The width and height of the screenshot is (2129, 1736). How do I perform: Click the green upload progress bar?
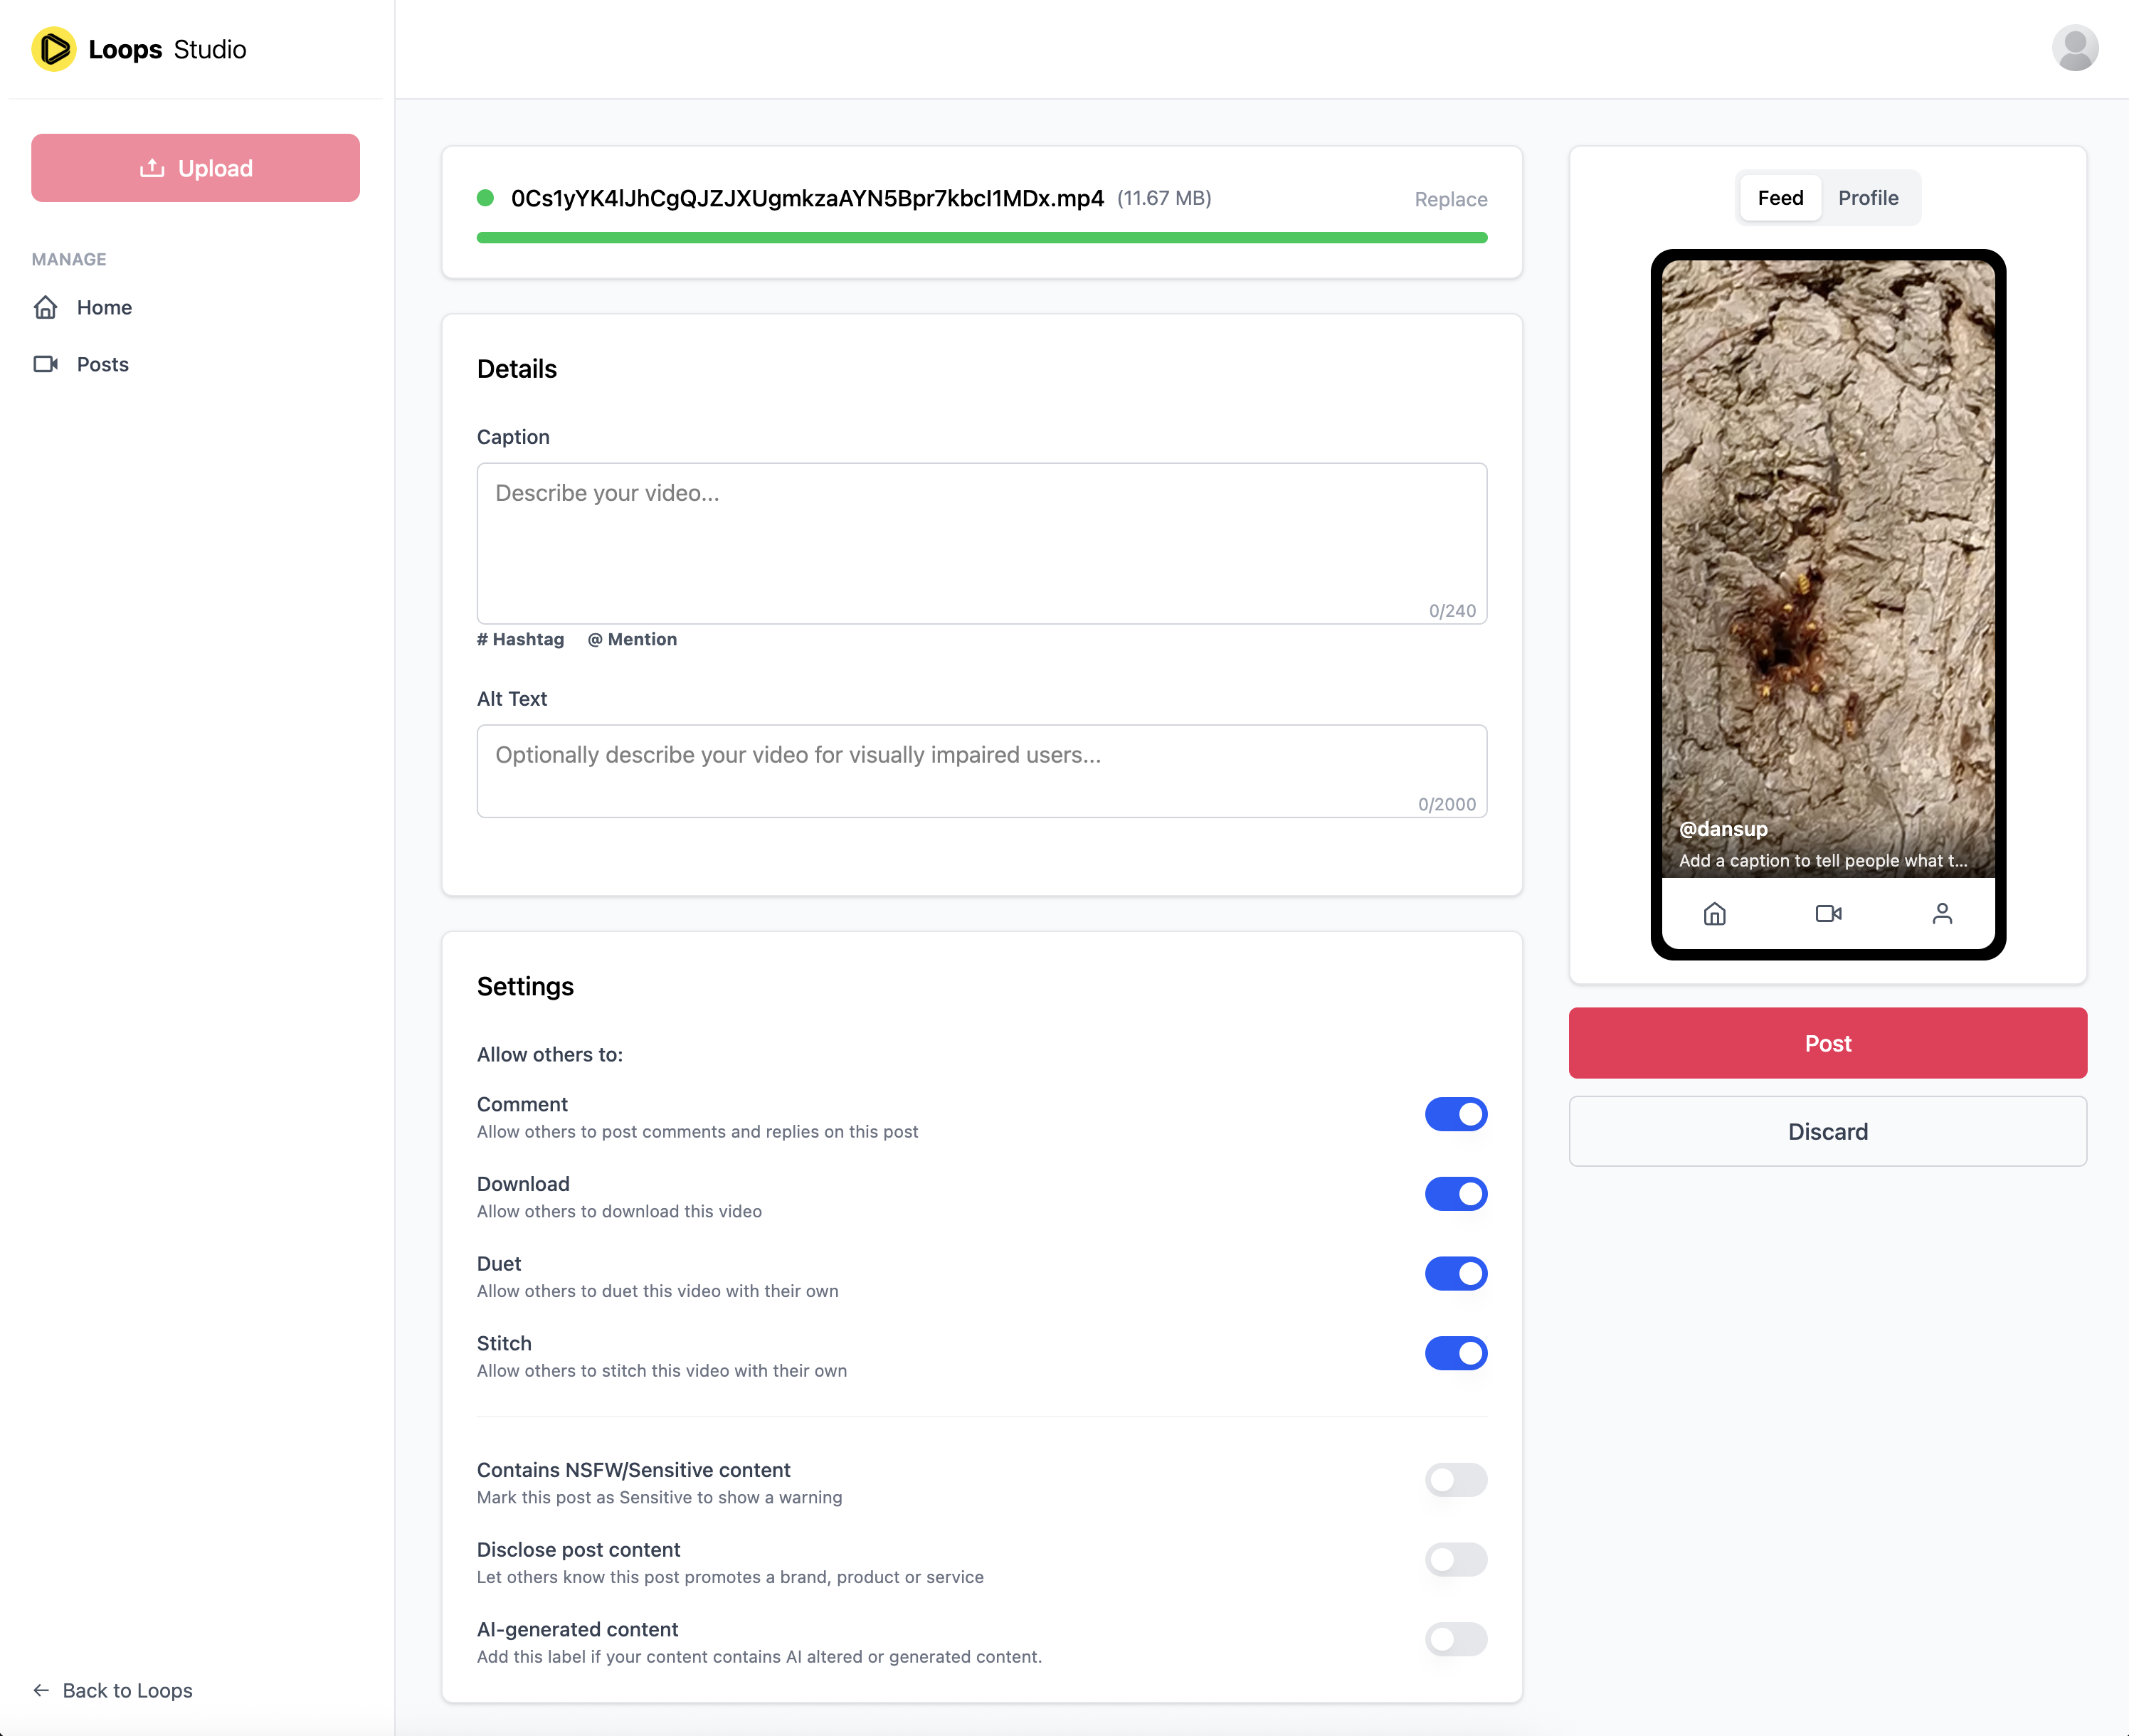[x=981, y=238]
